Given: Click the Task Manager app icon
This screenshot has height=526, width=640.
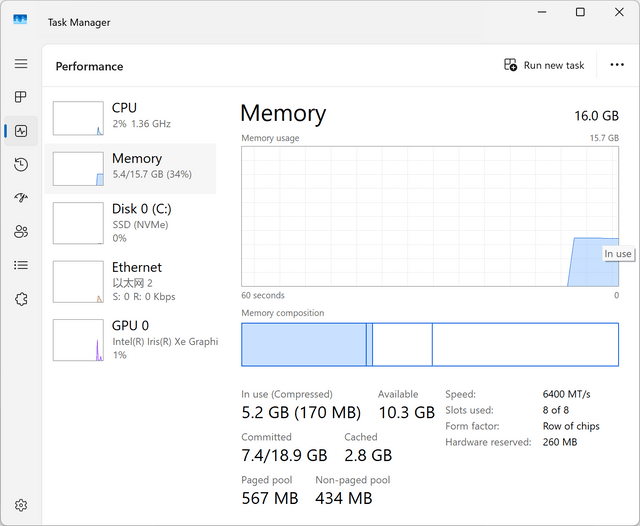Looking at the screenshot, I should point(20,20).
